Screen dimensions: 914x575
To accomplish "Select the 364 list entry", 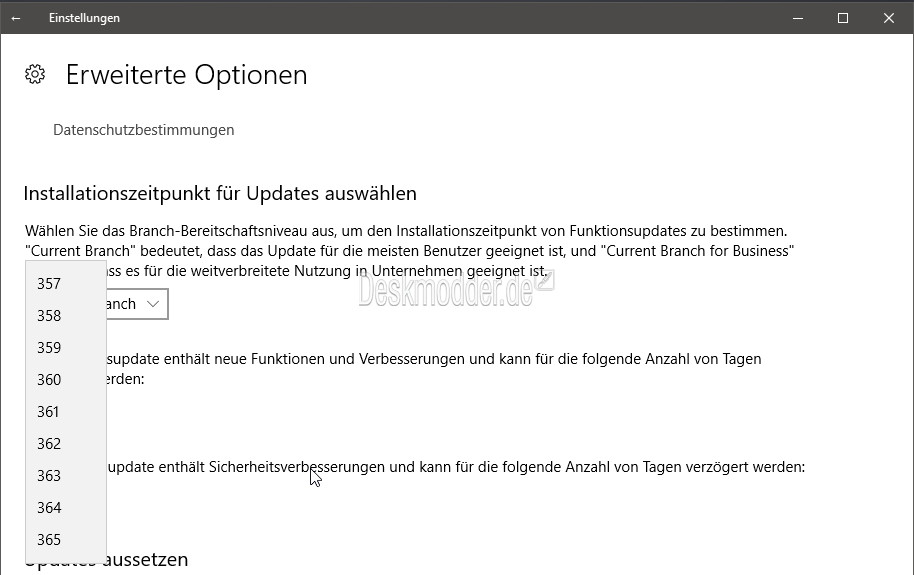I will pyautogui.click(x=66, y=508).
